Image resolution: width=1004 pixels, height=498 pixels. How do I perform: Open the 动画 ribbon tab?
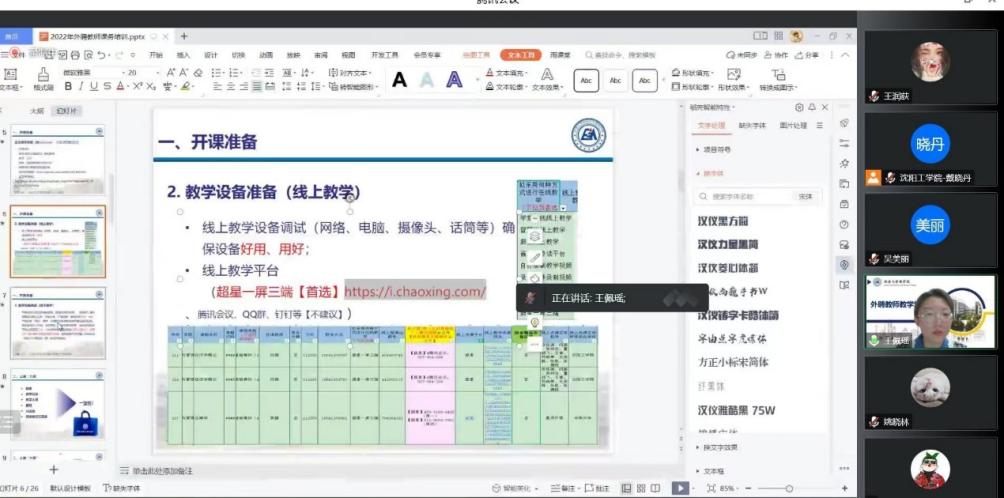point(266,56)
